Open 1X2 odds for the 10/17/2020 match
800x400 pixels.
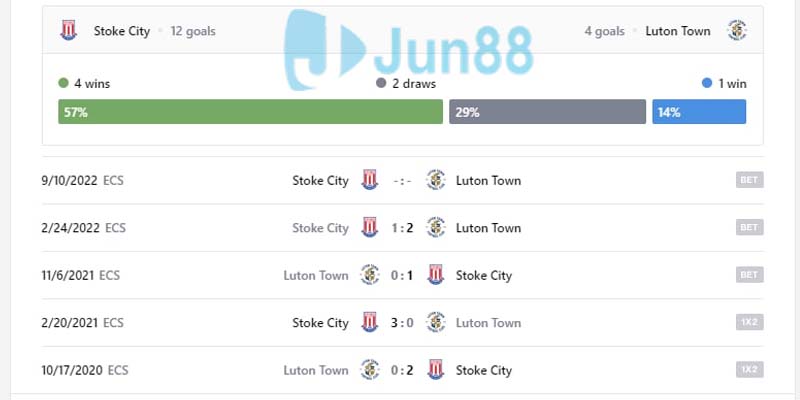tap(749, 370)
